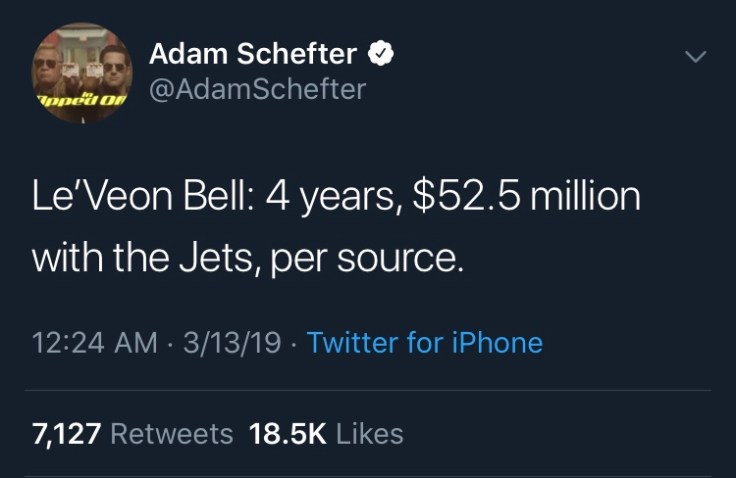Open the Likes label
Image resolution: width=736 pixels, height=478 pixels.
(370, 434)
